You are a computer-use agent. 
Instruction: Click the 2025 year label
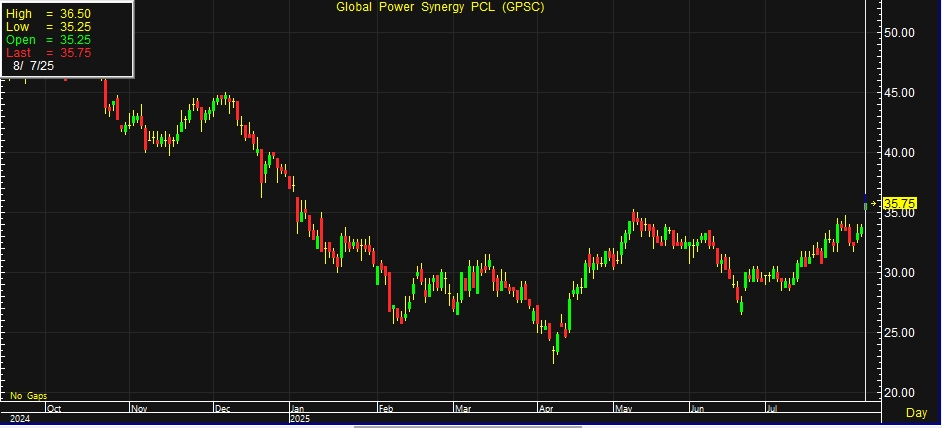[x=300, y=418]
